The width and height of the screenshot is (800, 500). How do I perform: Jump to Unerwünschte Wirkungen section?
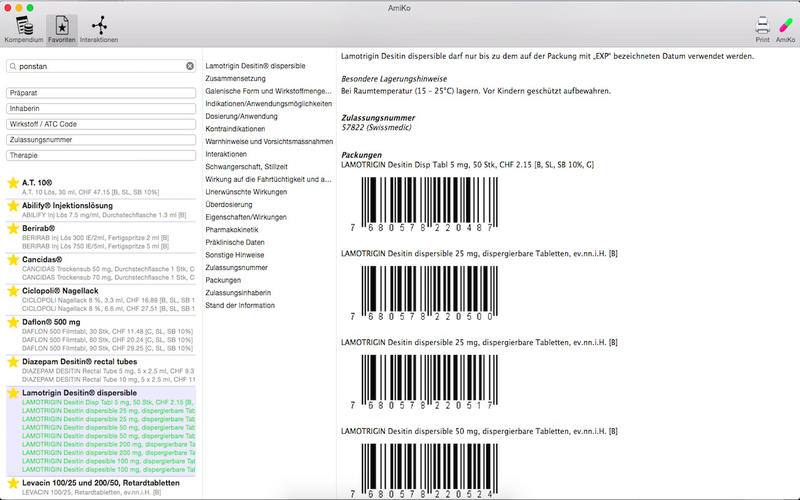click(x=246, y=192)
